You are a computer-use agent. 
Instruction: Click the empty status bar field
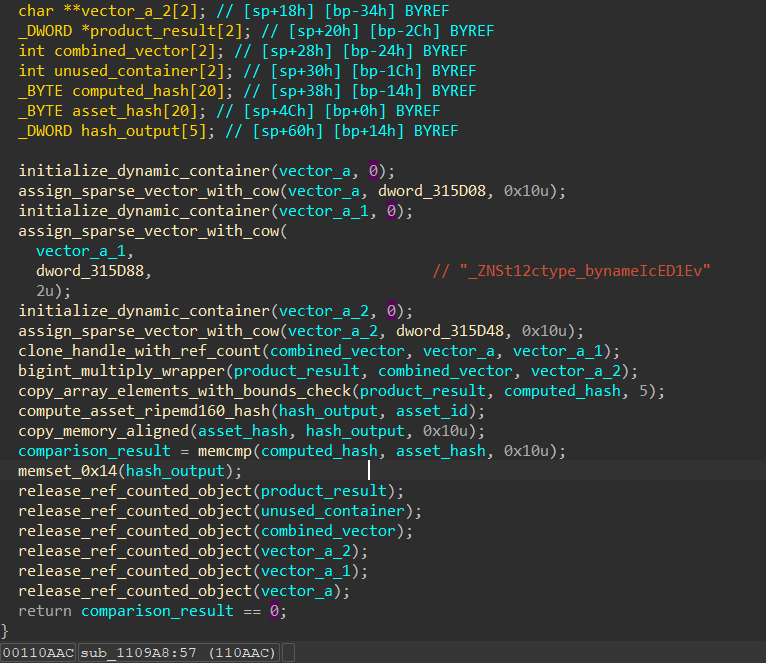coord(288,653)
